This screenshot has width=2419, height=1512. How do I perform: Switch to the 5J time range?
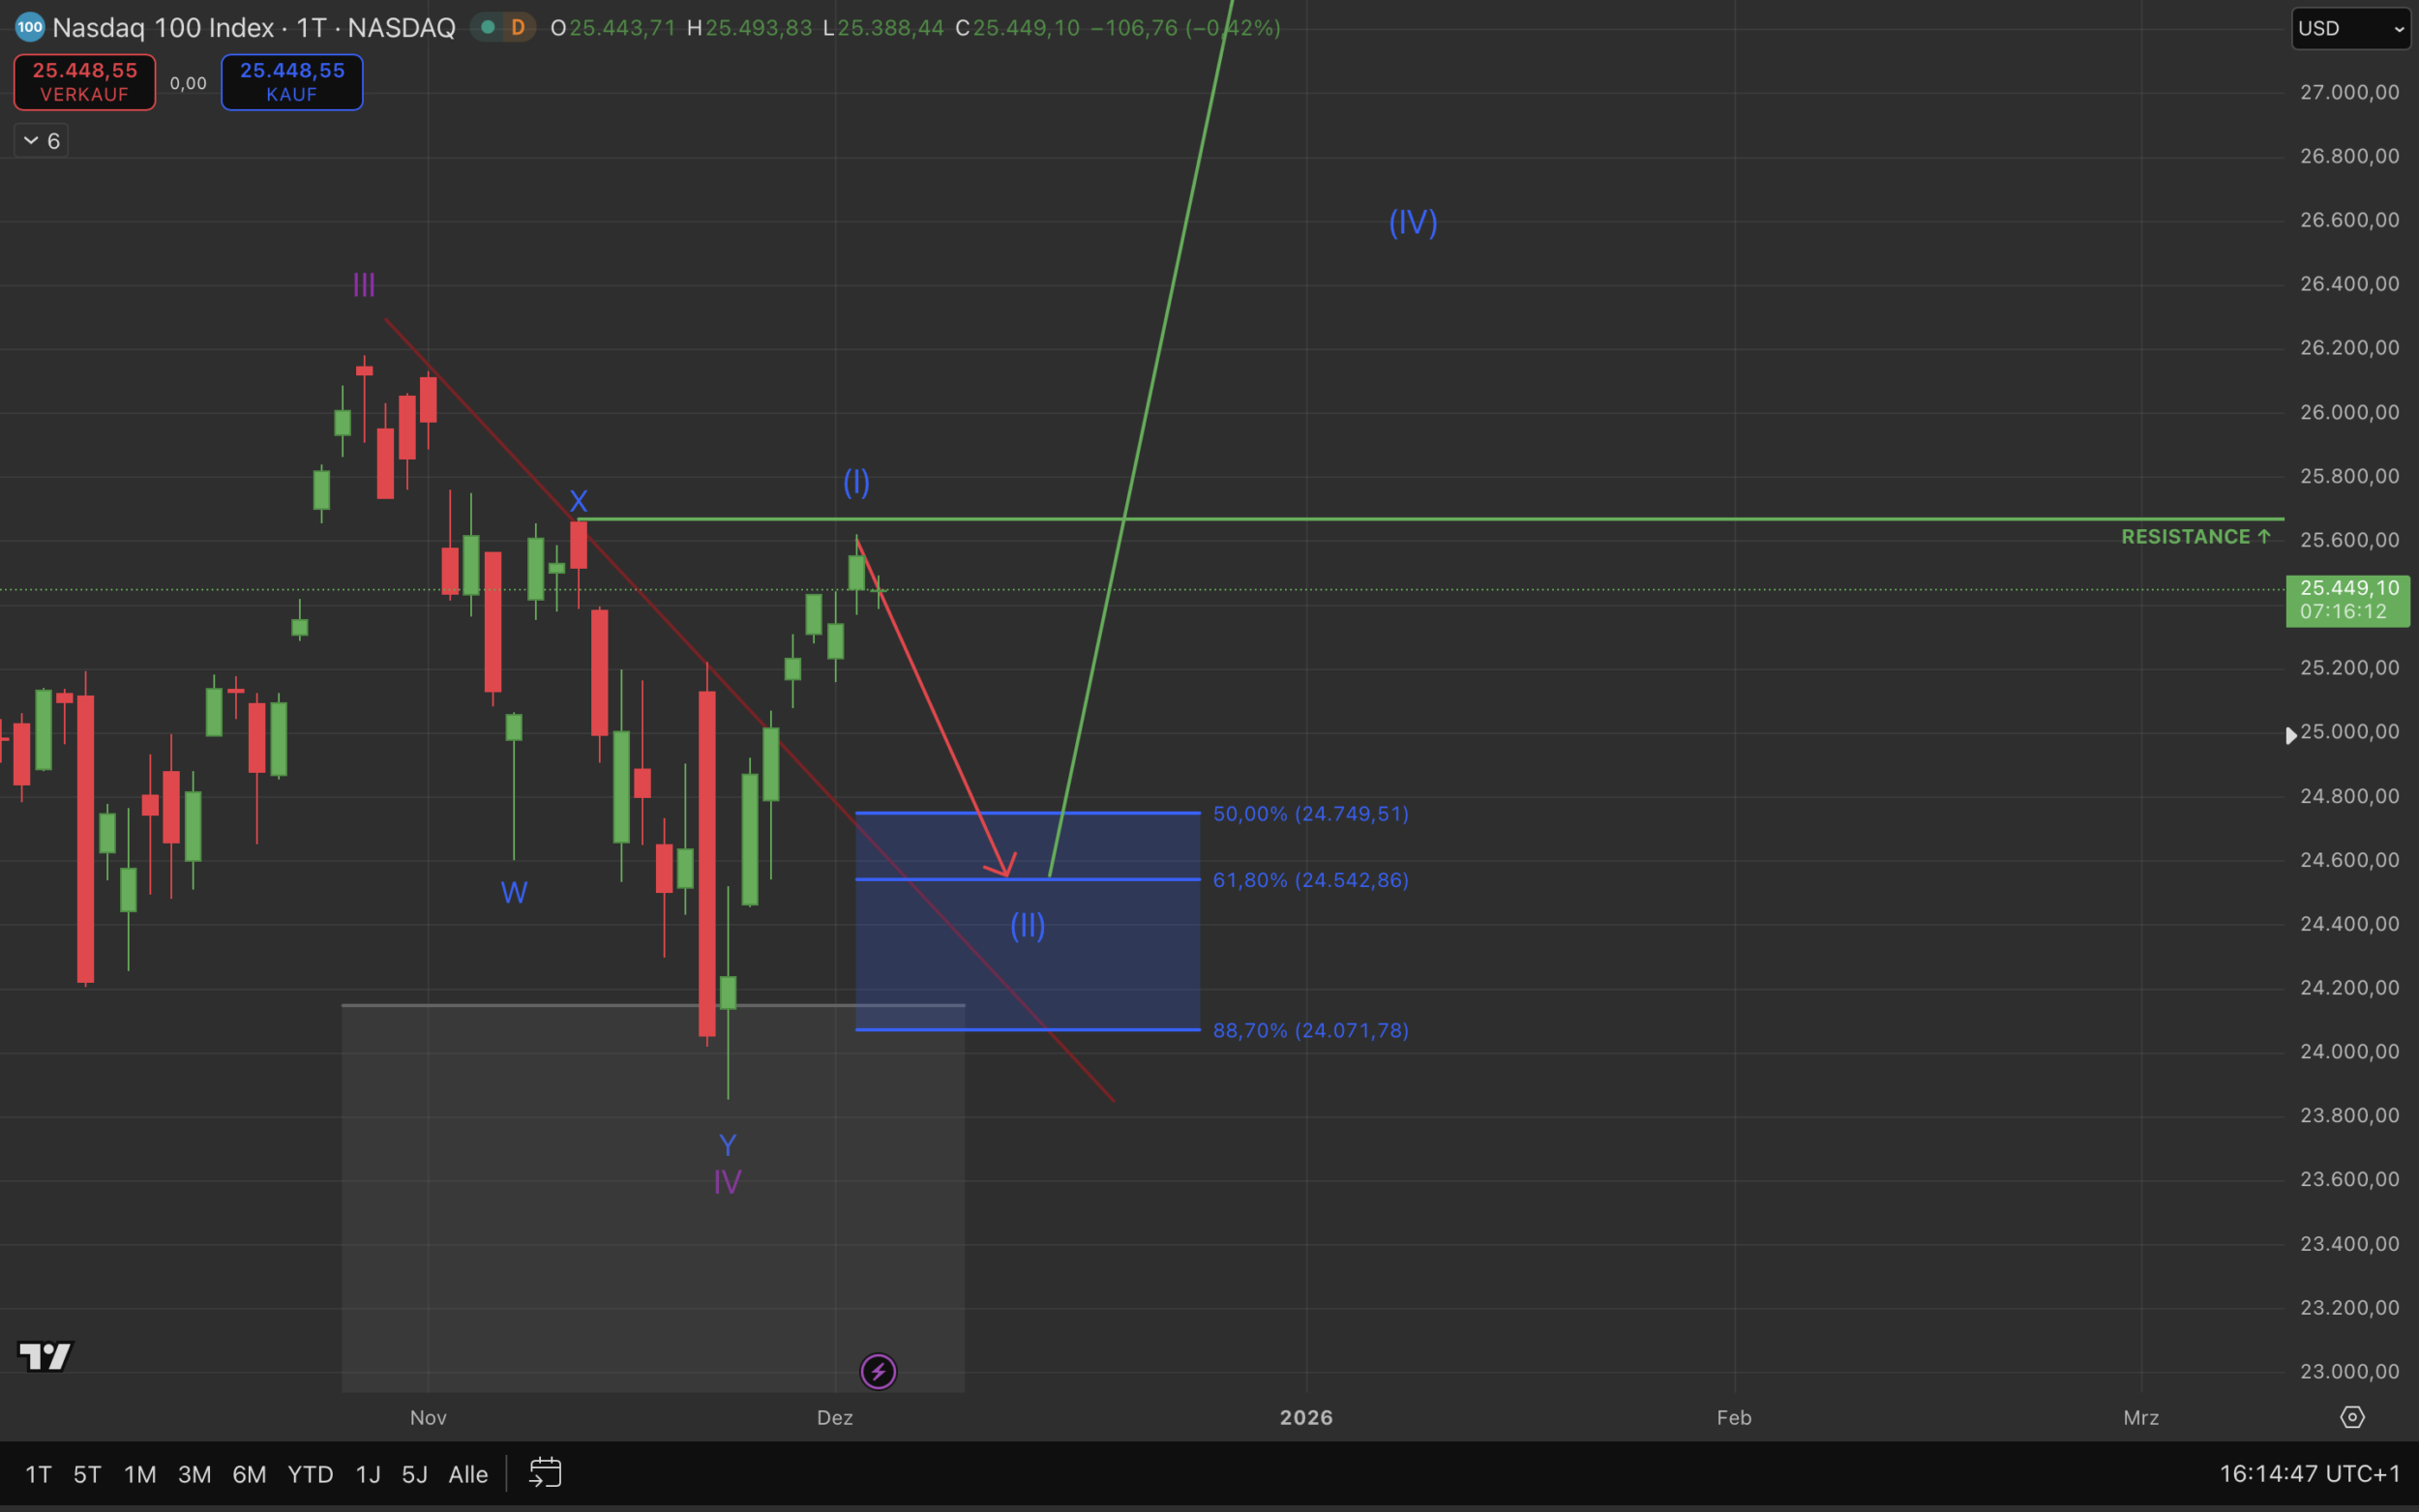point(414,1474)
